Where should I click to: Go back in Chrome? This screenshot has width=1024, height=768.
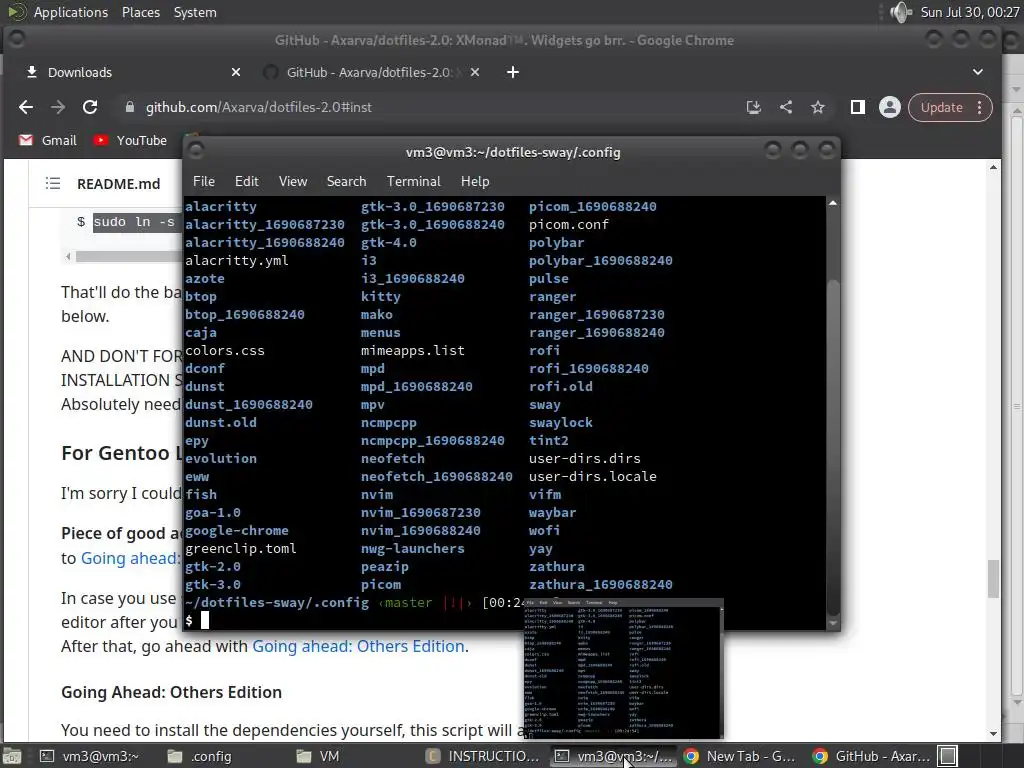25,107
